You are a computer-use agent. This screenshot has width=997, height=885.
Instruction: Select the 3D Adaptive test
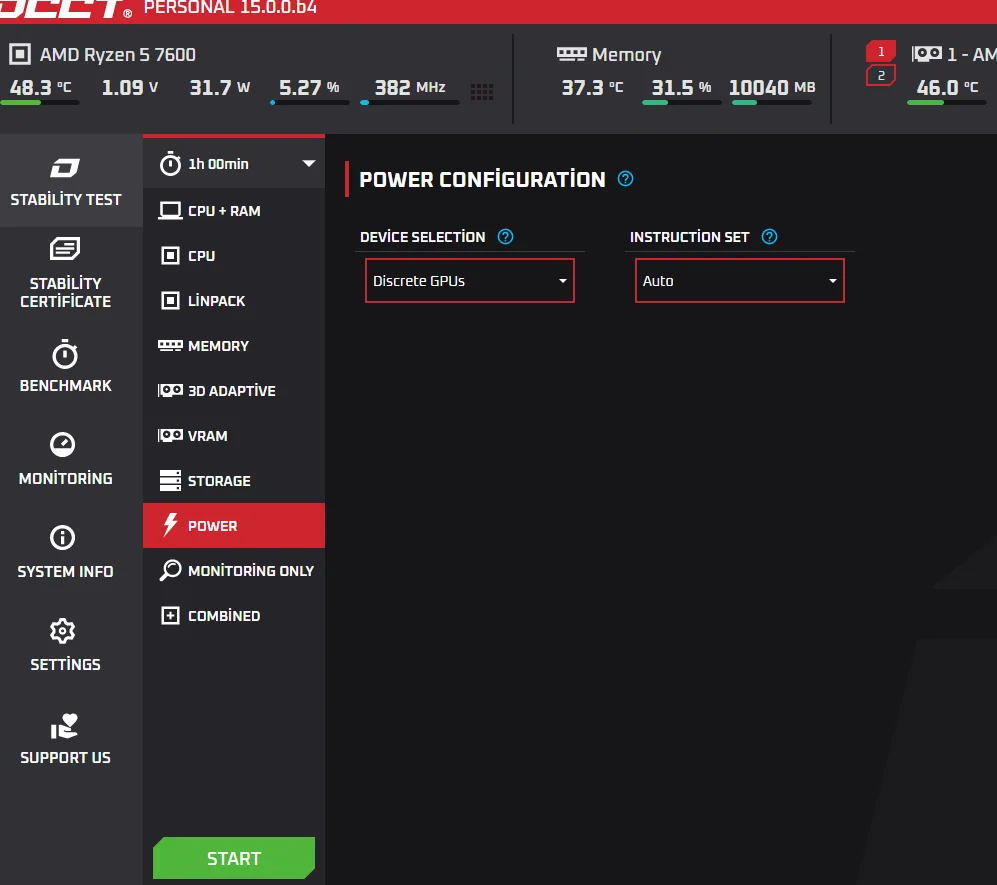click(234, 390)
